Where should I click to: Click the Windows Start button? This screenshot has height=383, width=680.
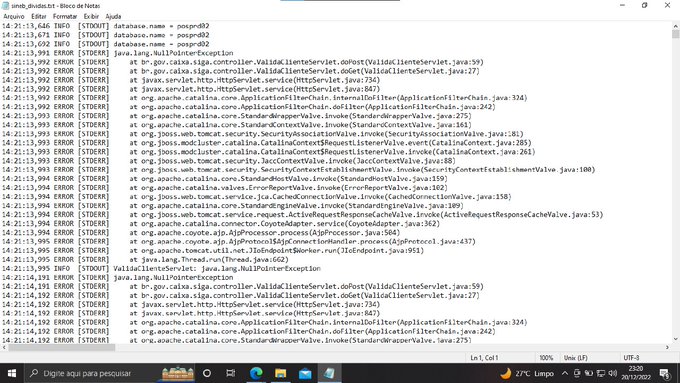click(12, 373)
